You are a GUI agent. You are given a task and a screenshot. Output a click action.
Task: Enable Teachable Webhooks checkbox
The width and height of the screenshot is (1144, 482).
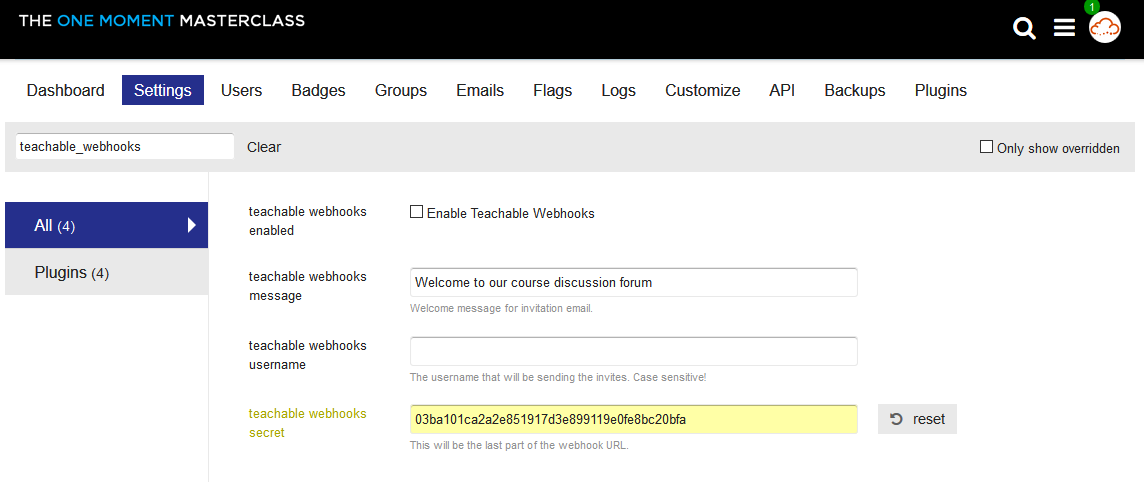click(417, 212)
